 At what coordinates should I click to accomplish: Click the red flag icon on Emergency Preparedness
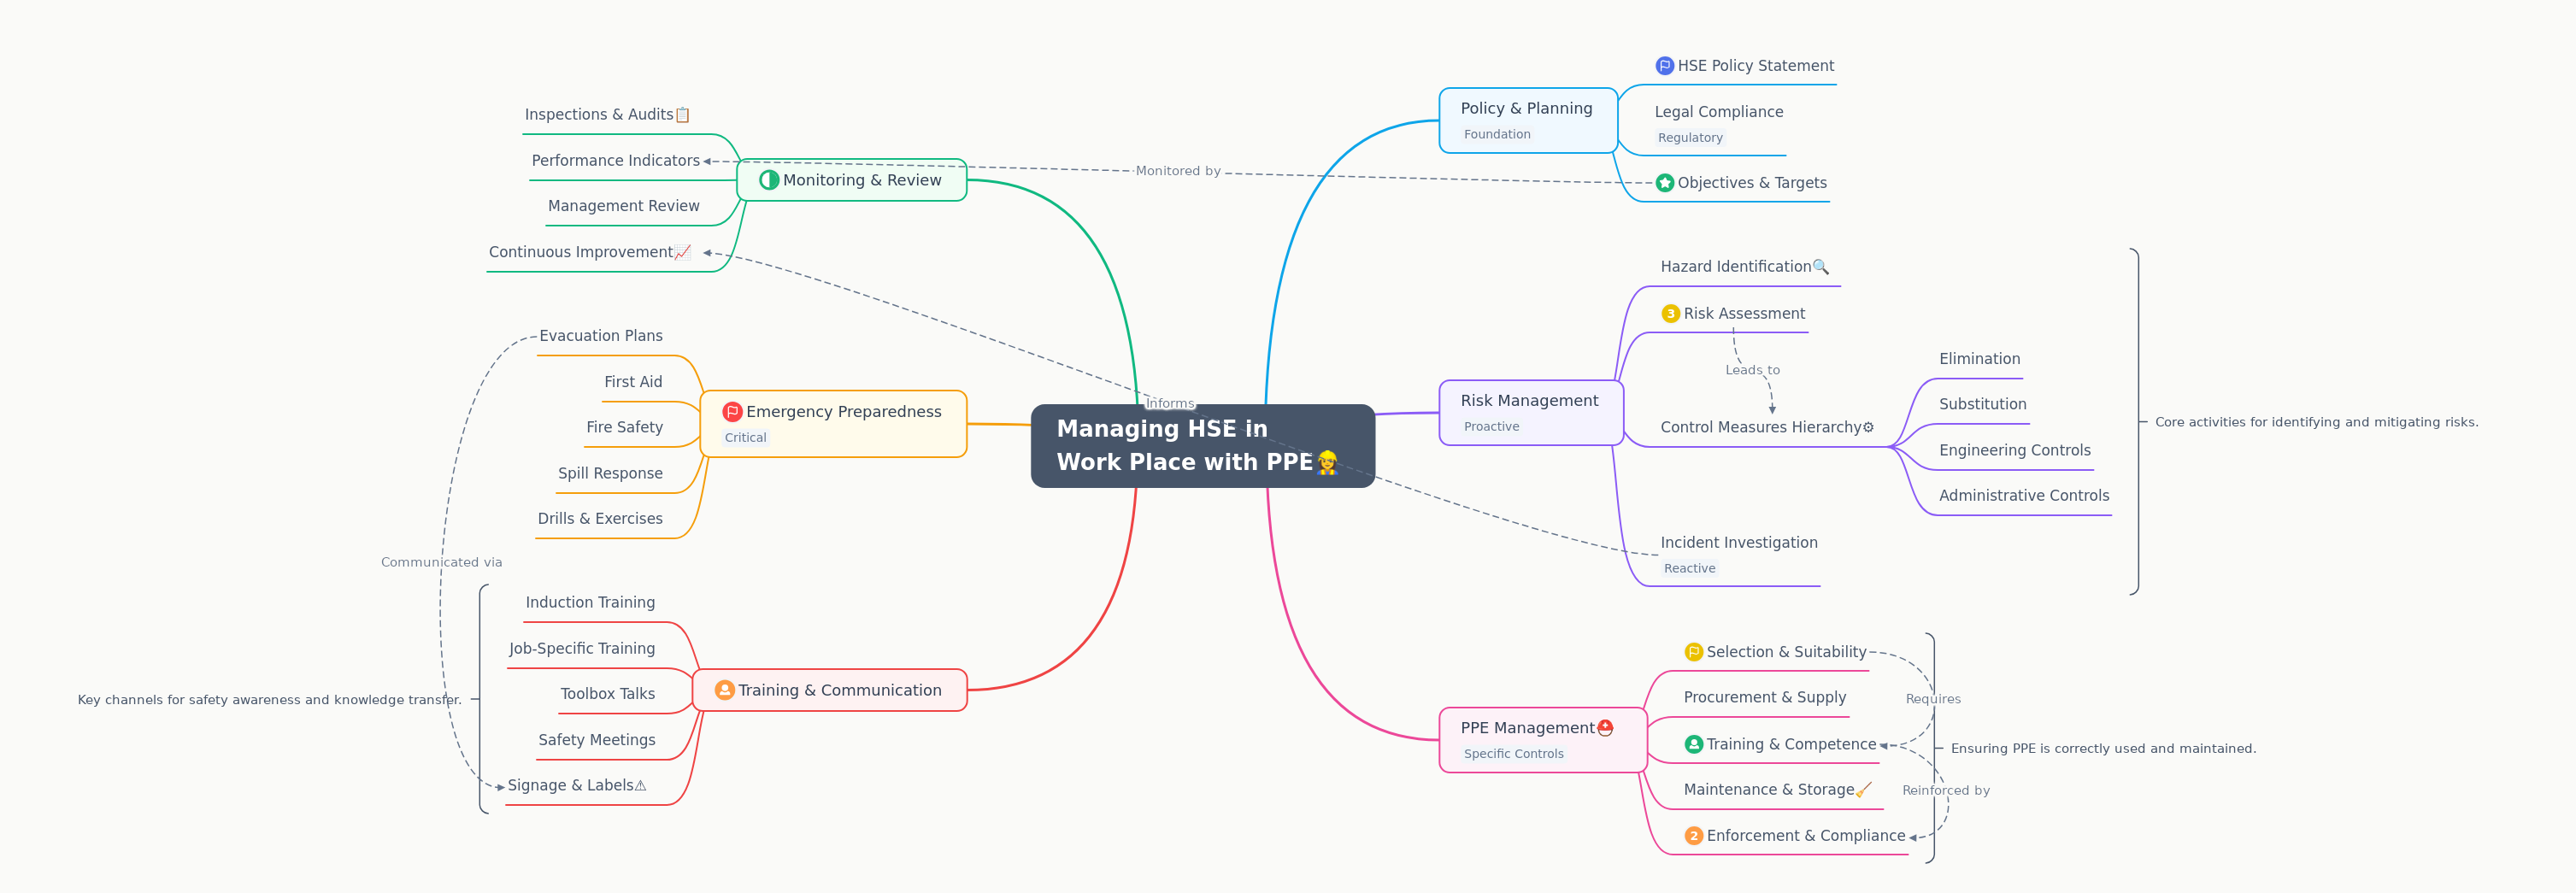732,412
